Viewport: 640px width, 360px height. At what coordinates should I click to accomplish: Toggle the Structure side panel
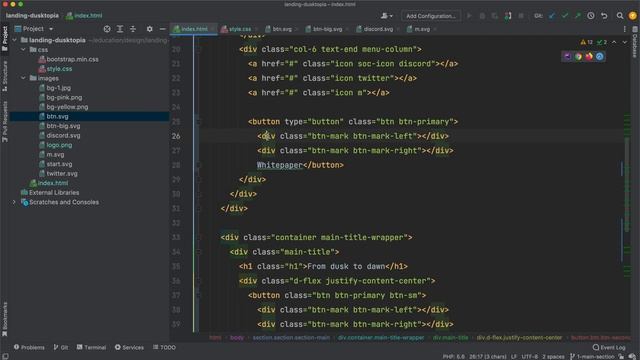tap(5, 76)
